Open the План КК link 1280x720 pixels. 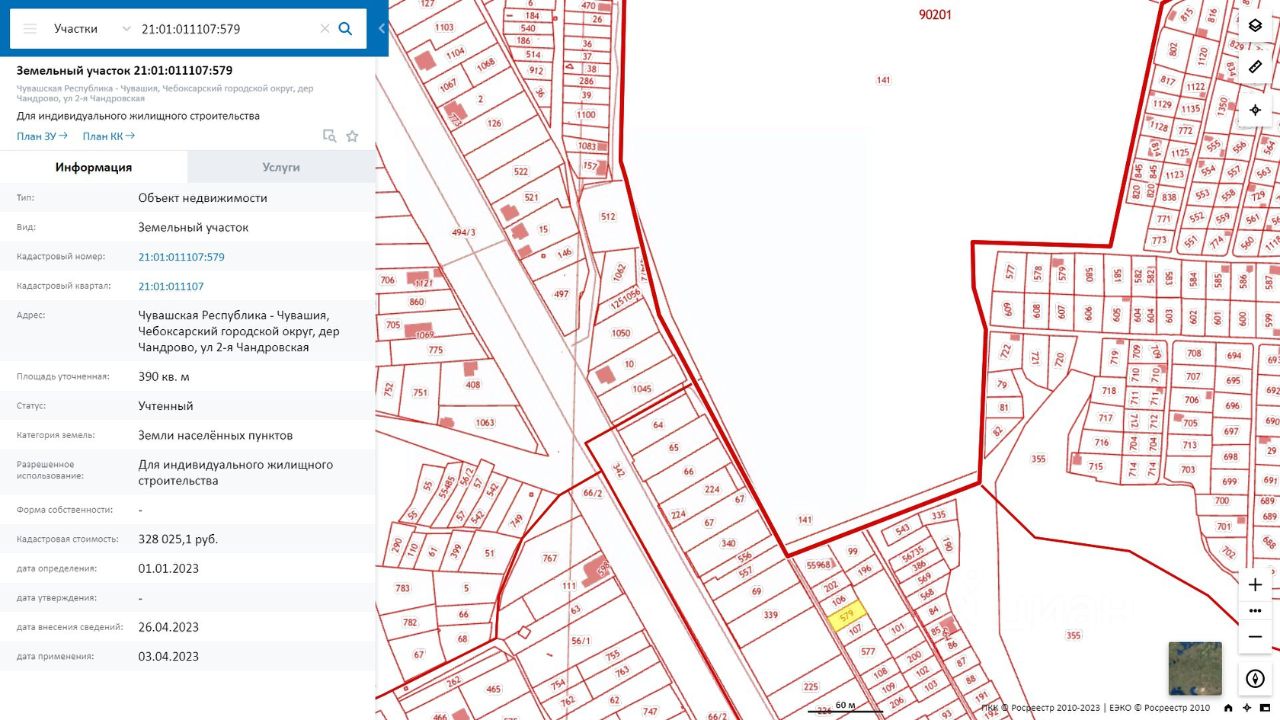pos(108,136)
